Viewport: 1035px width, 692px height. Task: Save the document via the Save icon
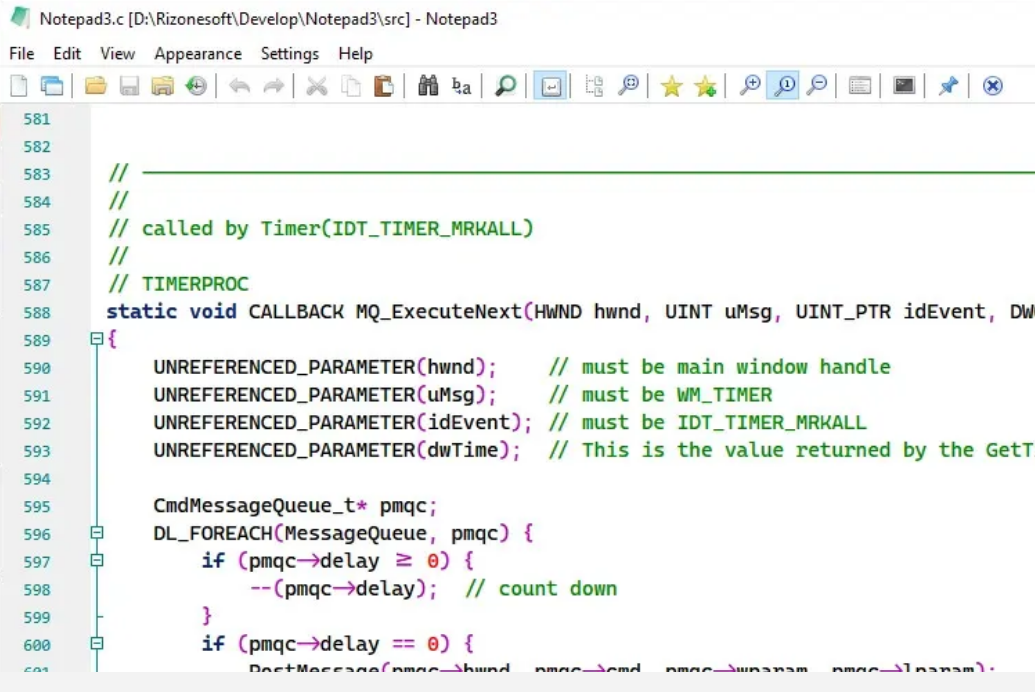pos(129,86)
